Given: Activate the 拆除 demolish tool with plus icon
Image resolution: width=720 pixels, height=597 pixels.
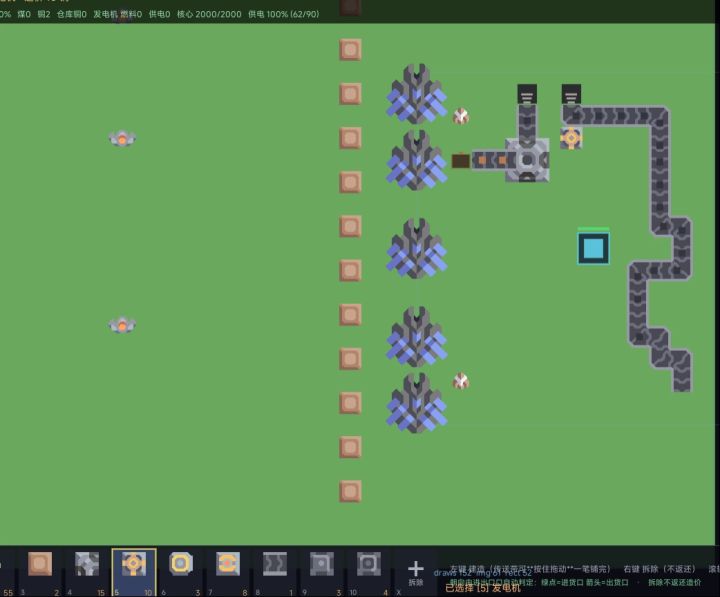Looking at the screenshot, I should click(416, 572).
